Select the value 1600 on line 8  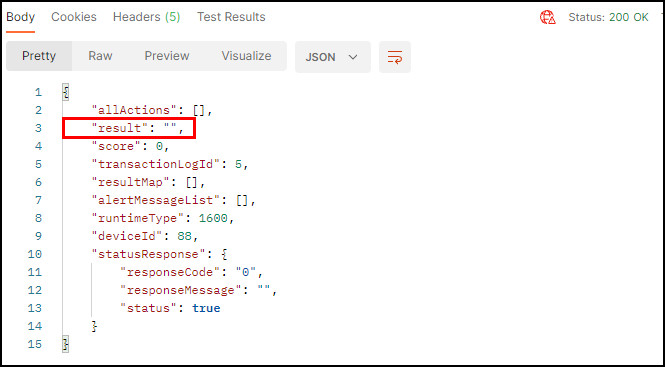tap(213, 218)
